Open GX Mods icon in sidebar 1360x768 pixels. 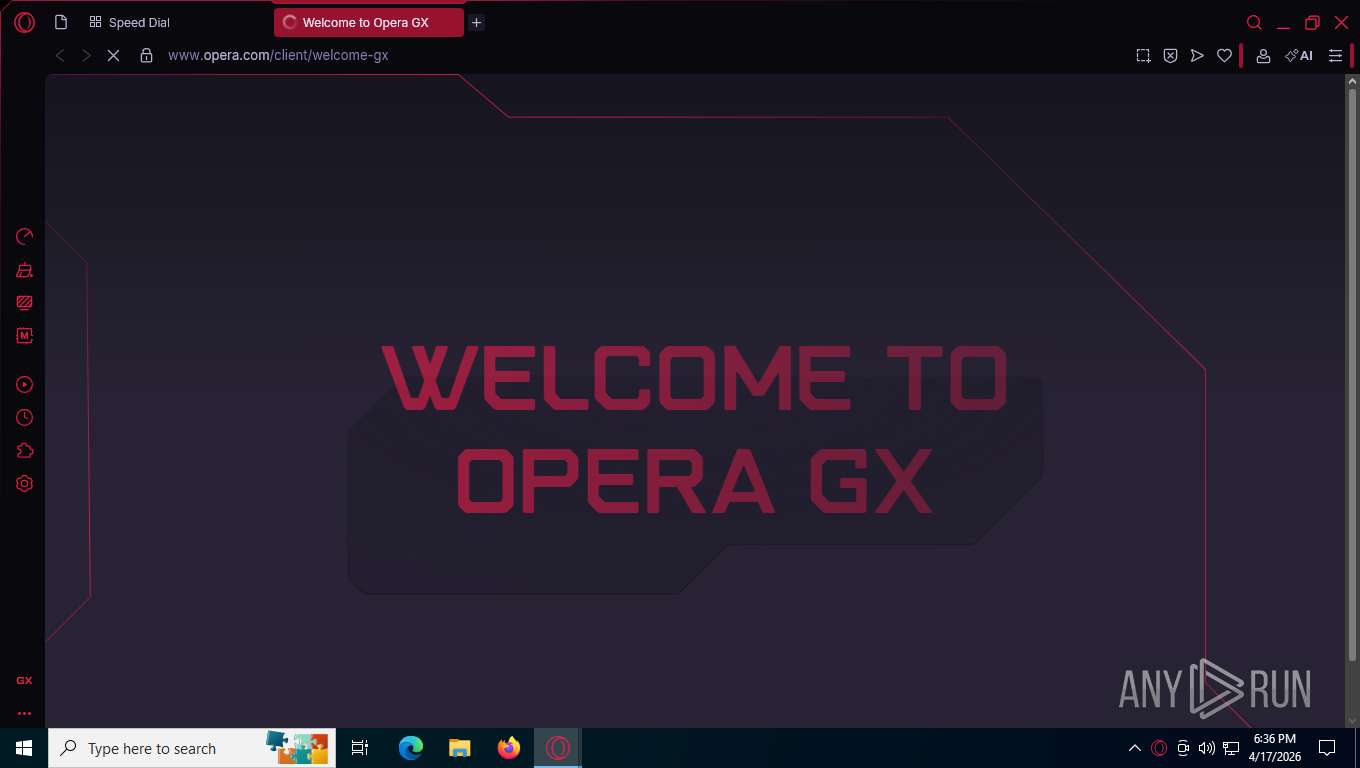tap(24, 303)
